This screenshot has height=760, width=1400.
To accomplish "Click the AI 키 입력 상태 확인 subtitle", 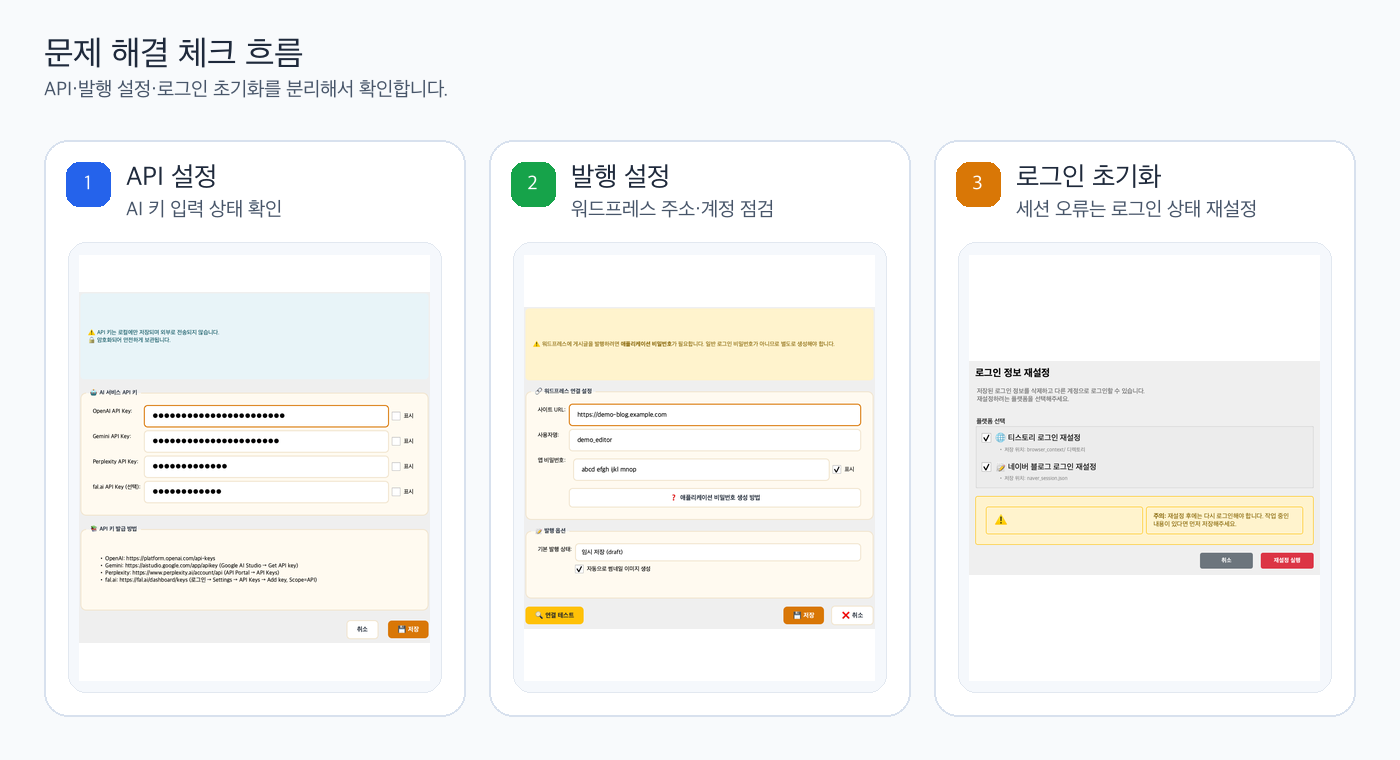I will 204,209.
